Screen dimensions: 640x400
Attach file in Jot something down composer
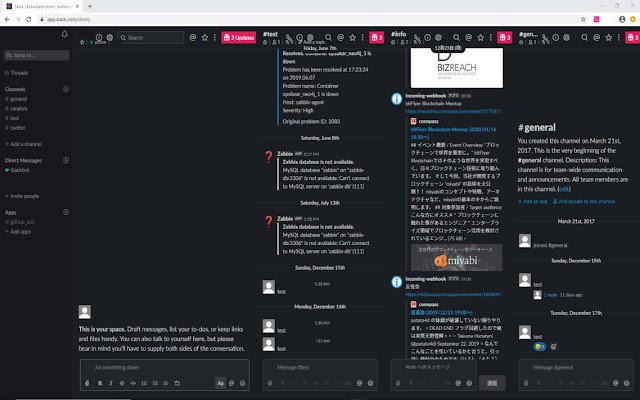coord(87,383)
